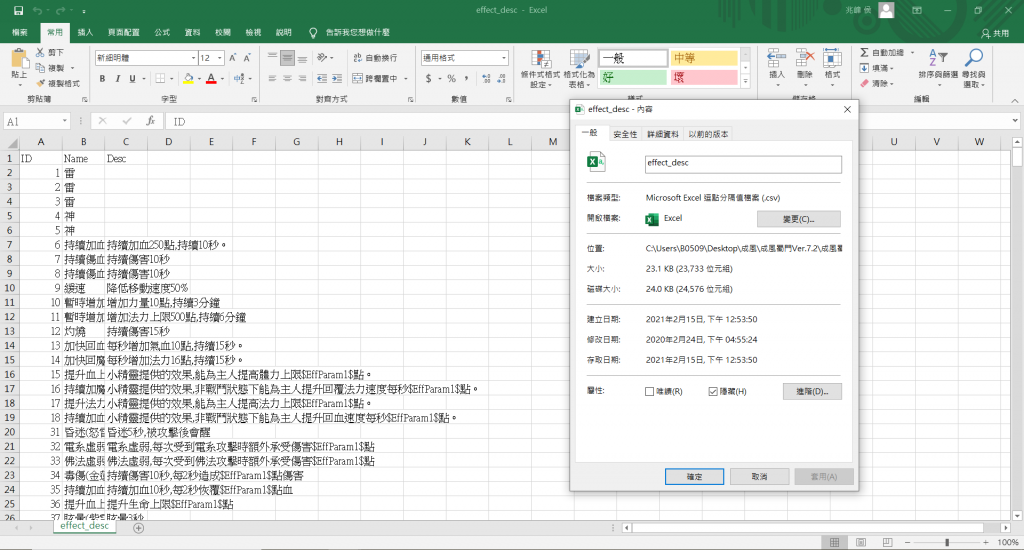The image size is (1024, 550).
Task: Click the zoom slider handle
Action: point(947,542)
